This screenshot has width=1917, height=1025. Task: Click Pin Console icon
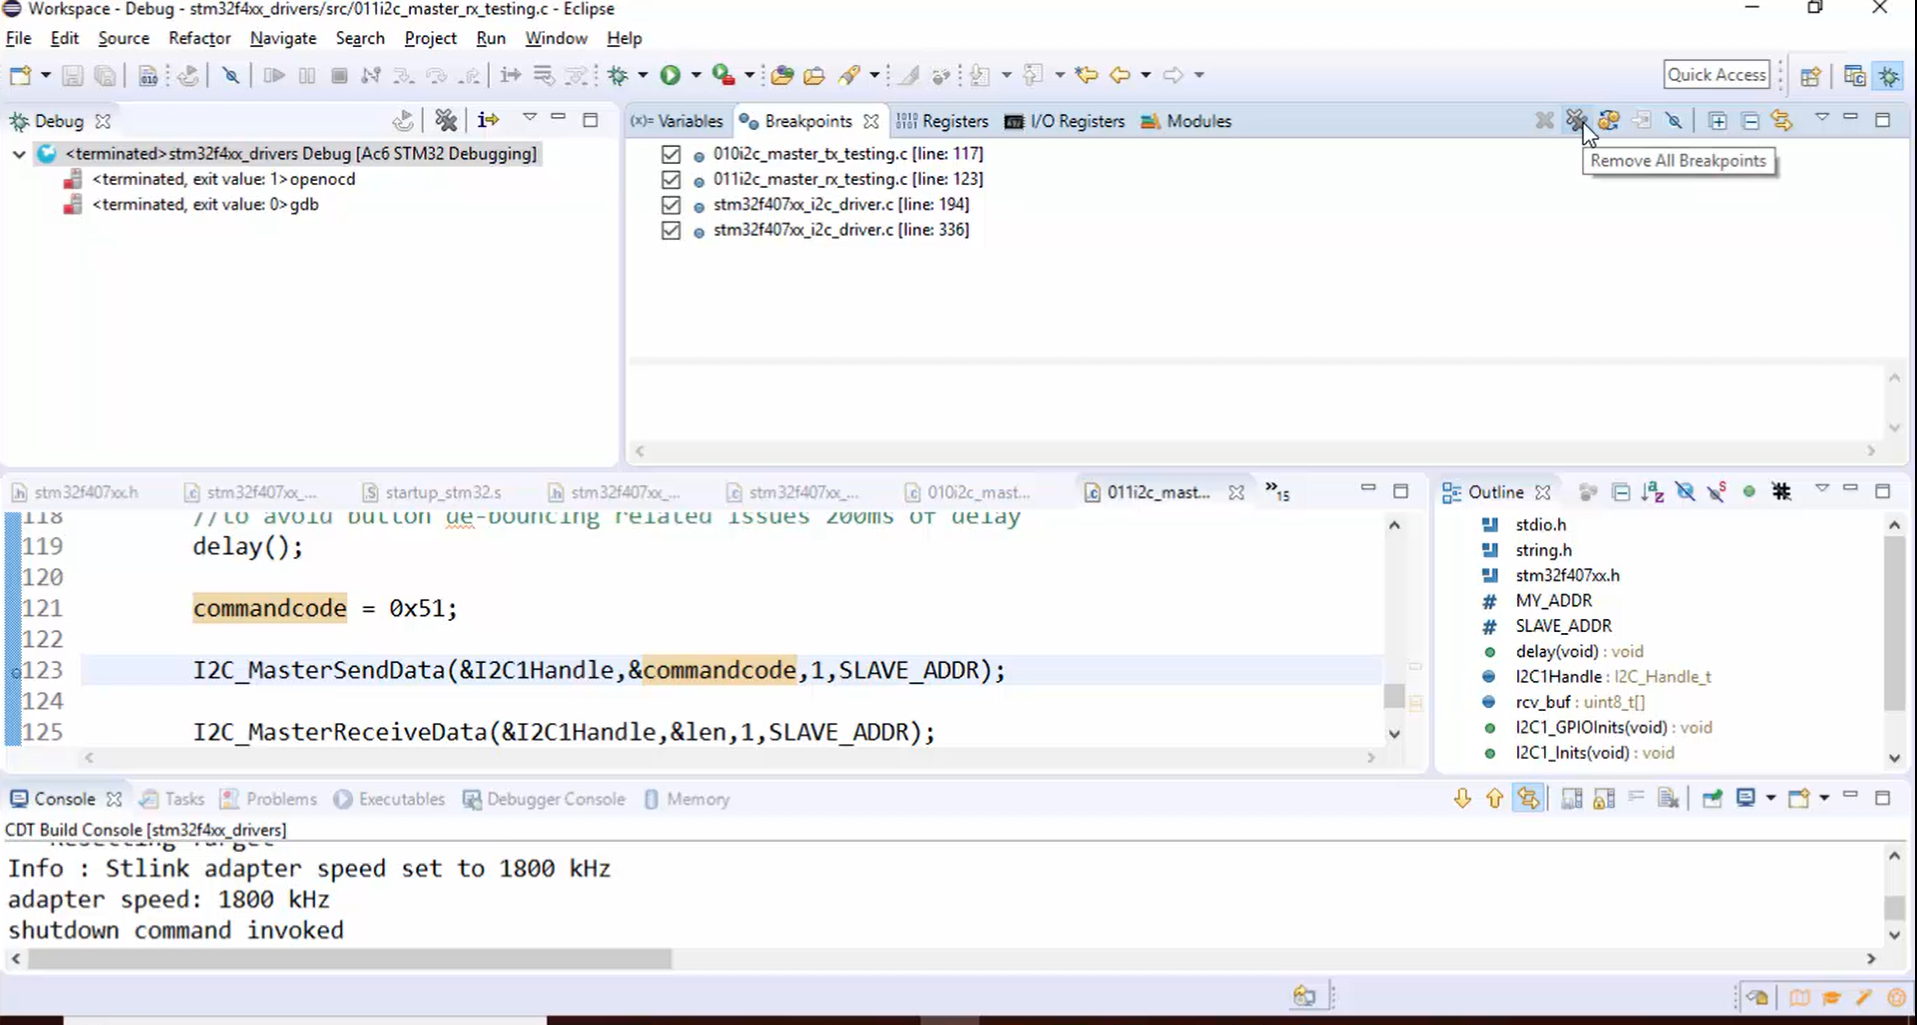tap(1712, 798)
